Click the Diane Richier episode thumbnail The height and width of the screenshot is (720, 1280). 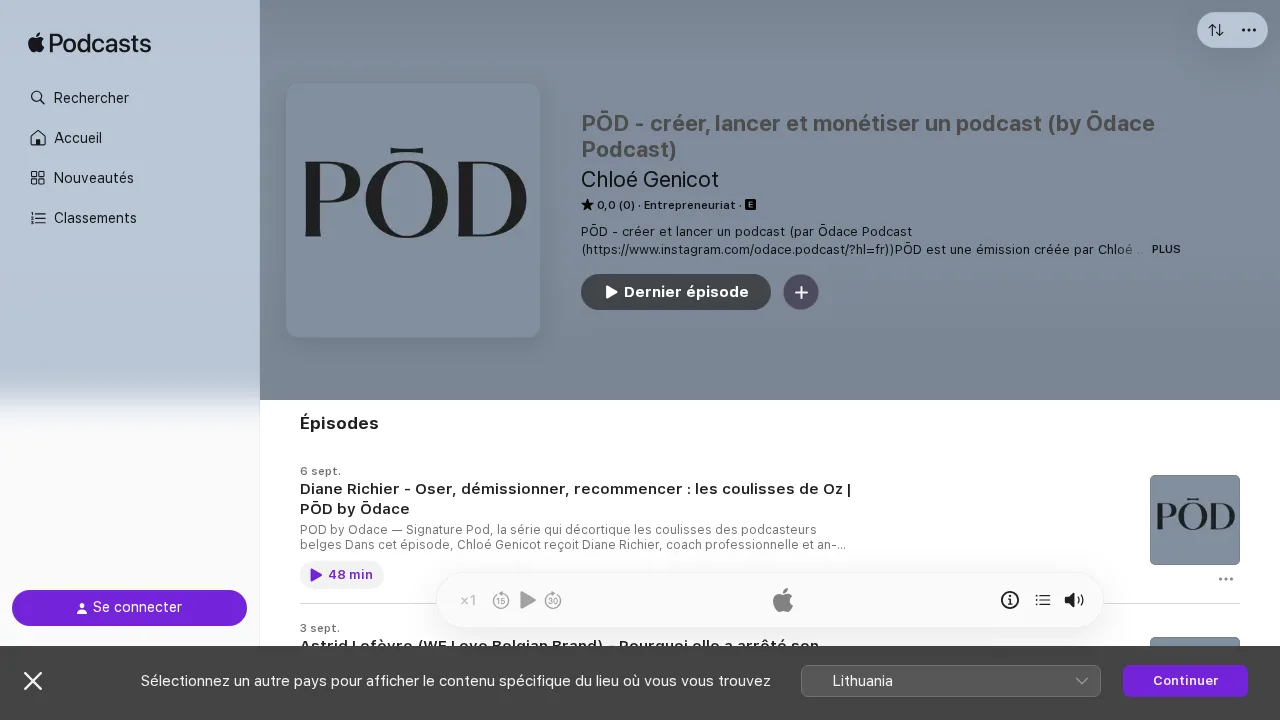click(1195, 520)
